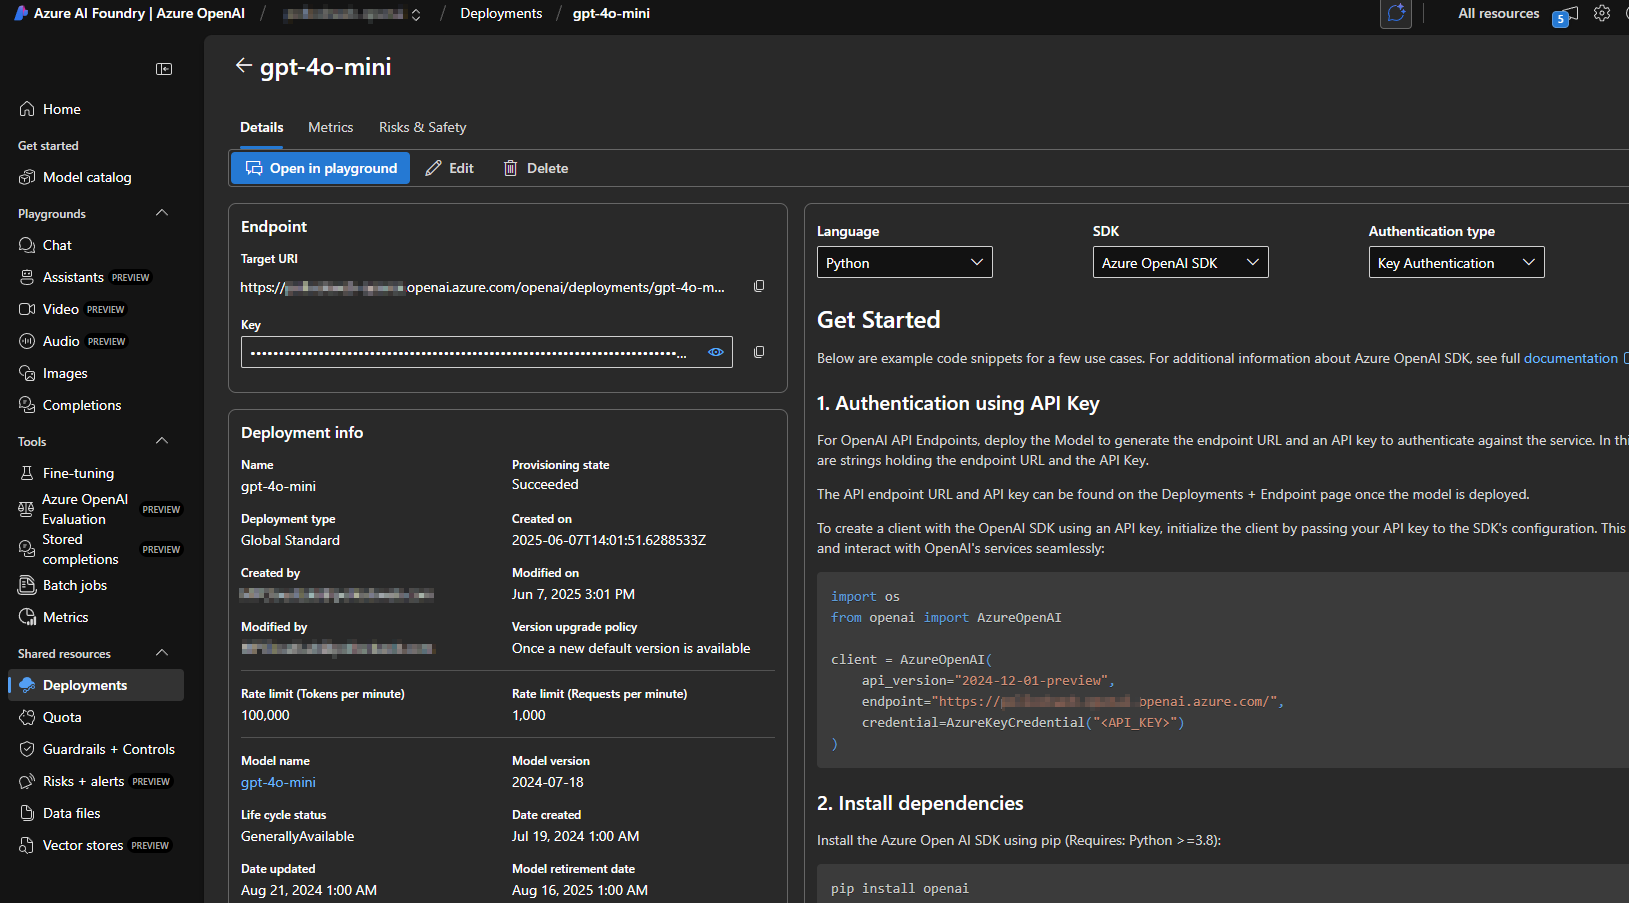This screenshot has height=903, width=1629.
Task: Switch to the Details tab
Action: pyautogui.click(x=261, y=127)
